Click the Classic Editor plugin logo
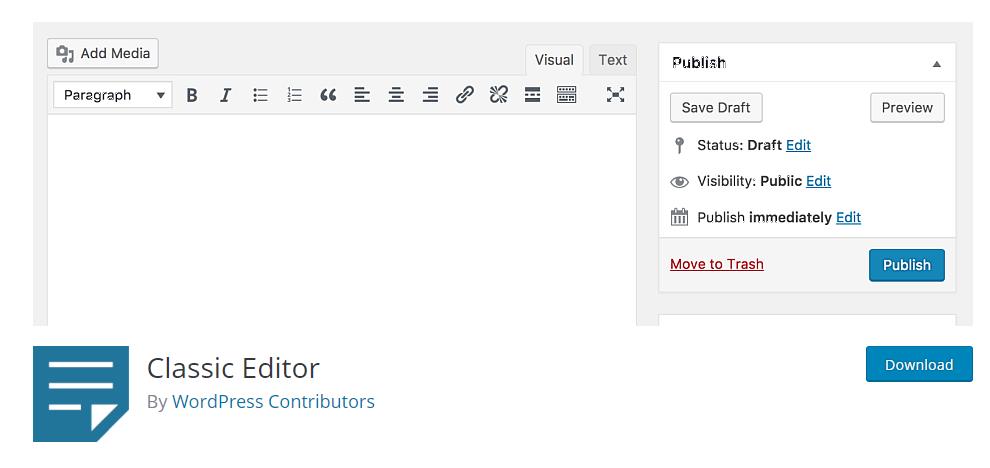This screenshot has height=468, width=990. click(x=81, y=393)
